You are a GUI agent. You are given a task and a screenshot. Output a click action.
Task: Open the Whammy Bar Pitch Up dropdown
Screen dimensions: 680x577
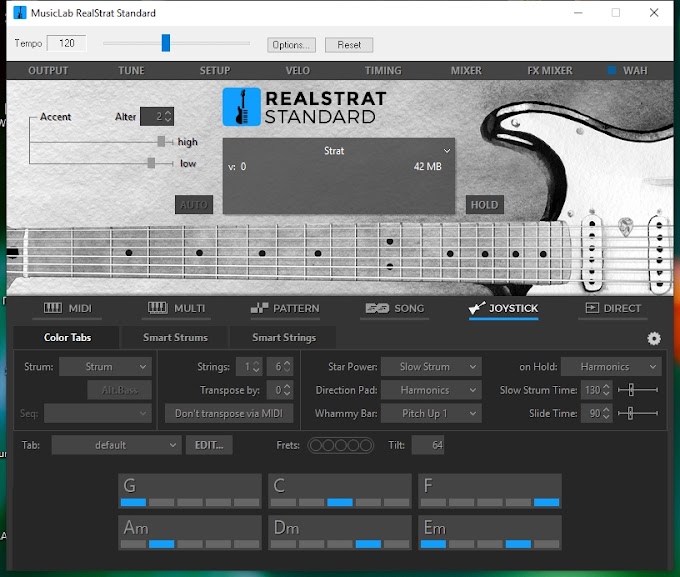point(431,413)
